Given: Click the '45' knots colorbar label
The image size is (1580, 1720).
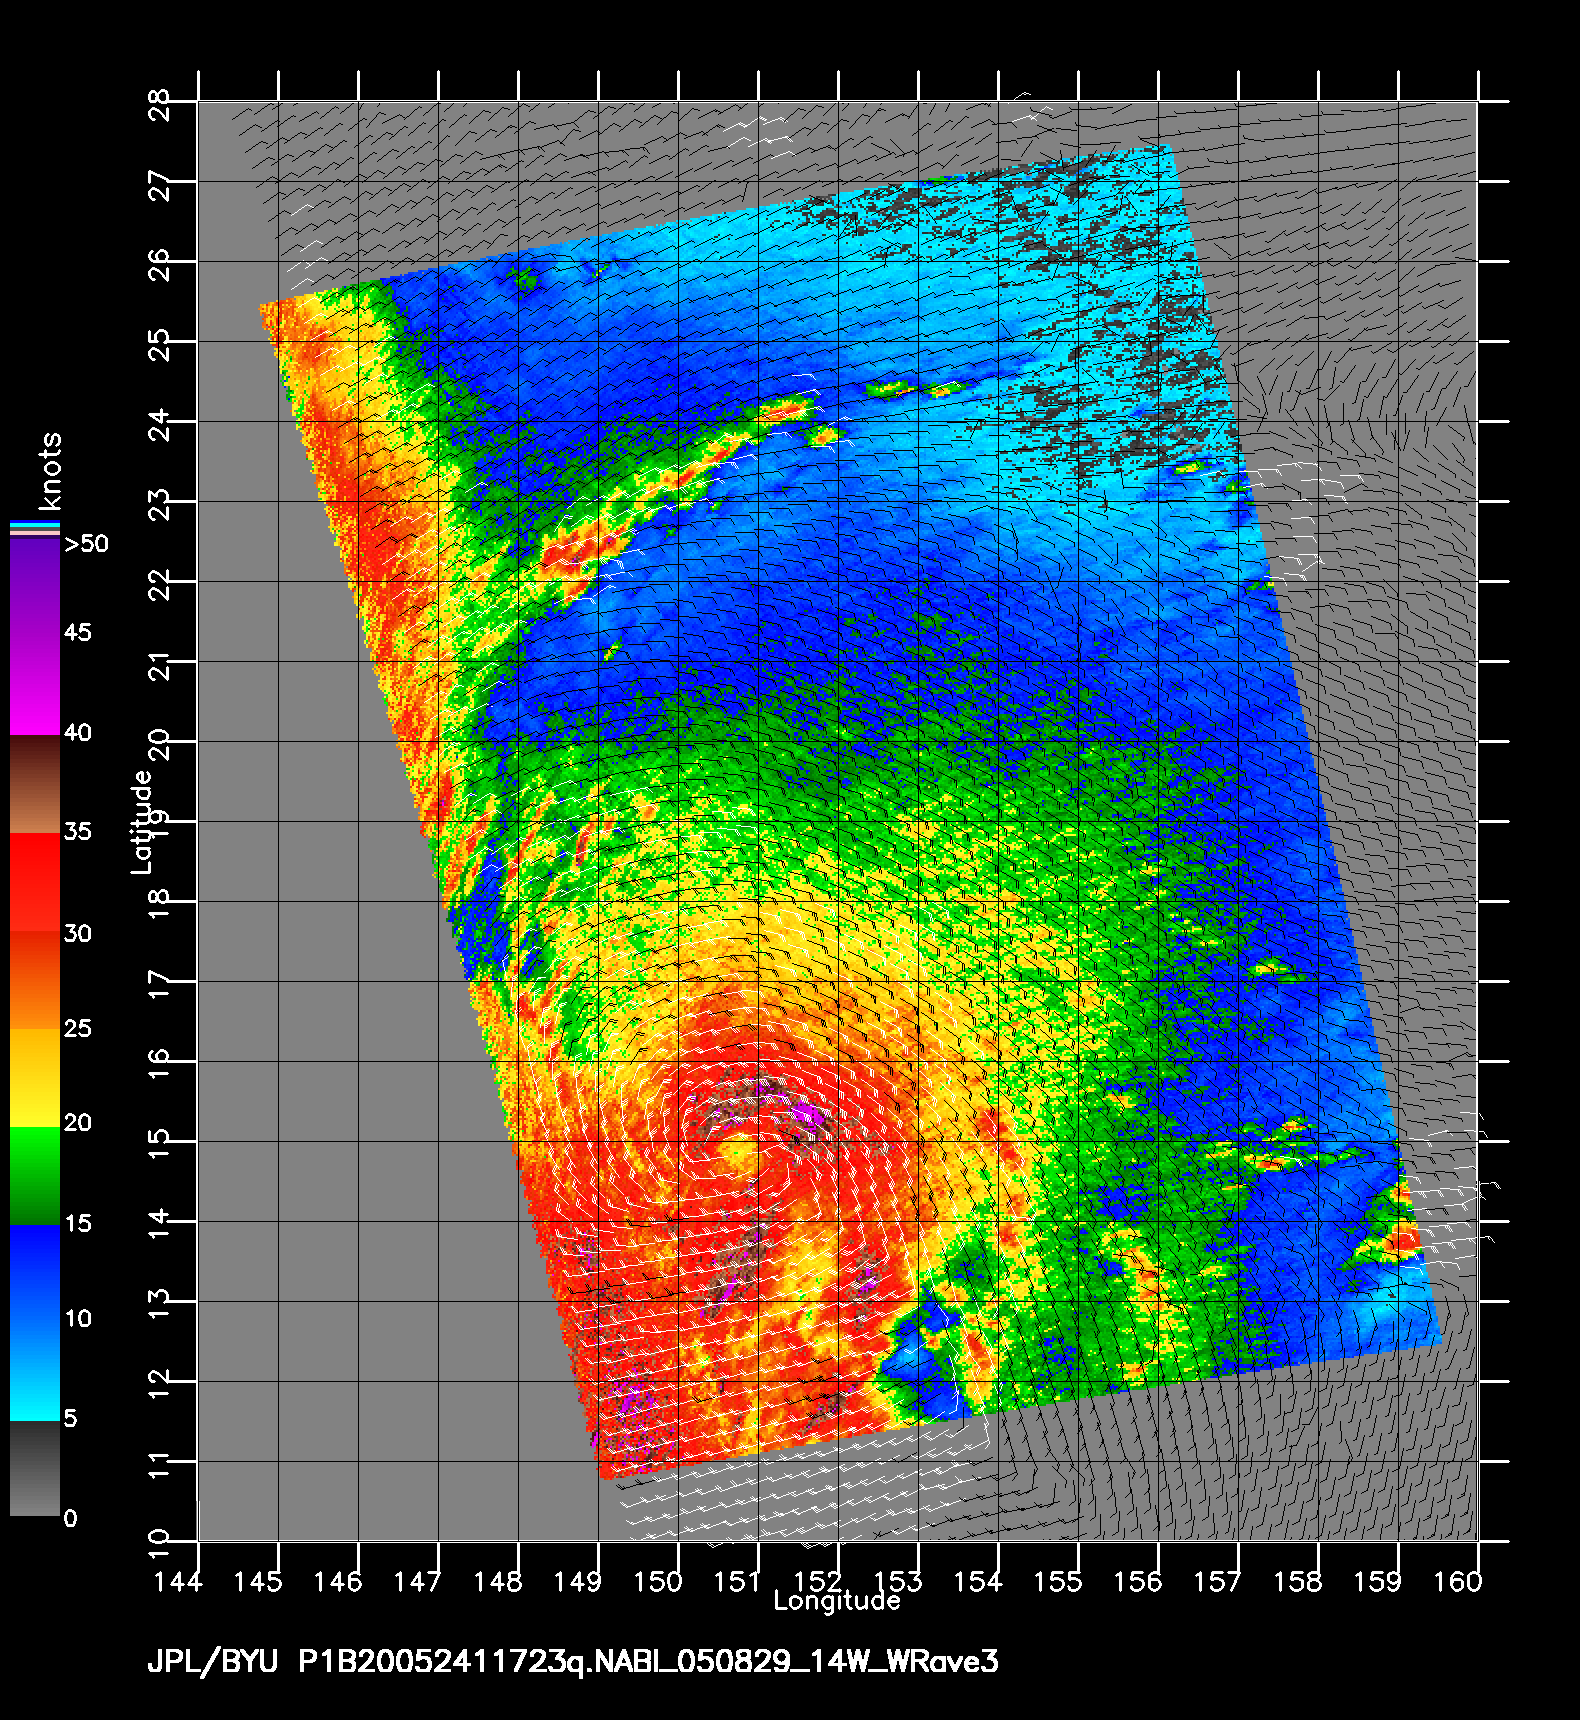Looking at the screenshot, I should pyautogui.click(x=78, y=633).
